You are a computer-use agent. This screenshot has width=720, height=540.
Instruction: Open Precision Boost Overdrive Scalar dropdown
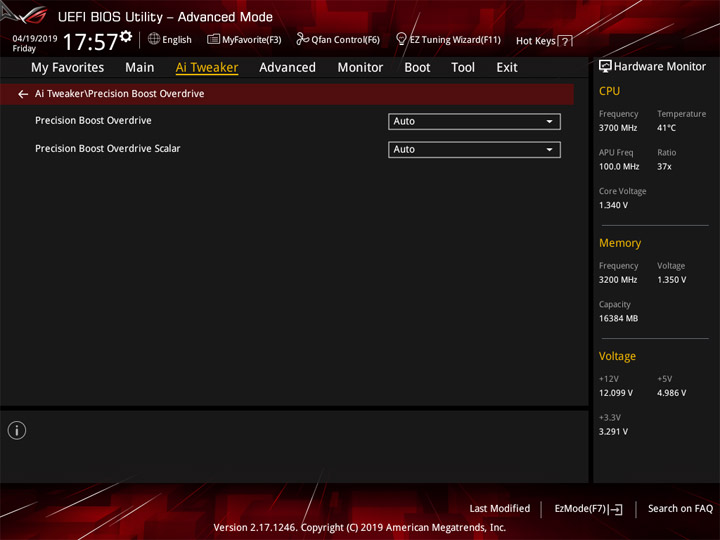pyautogui.click(x=474, y=150)
